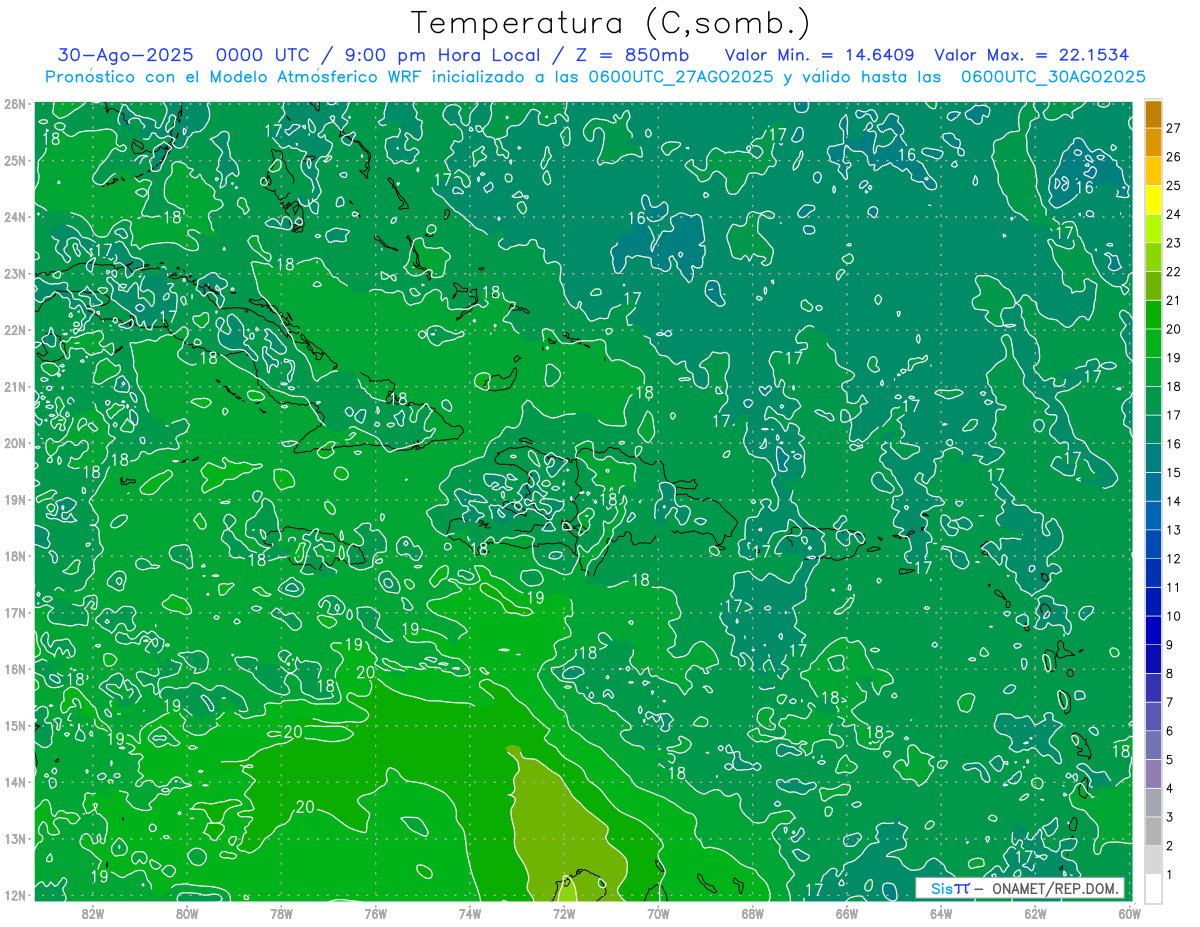Click the 16N latitude axis label

tap(14, 669)
